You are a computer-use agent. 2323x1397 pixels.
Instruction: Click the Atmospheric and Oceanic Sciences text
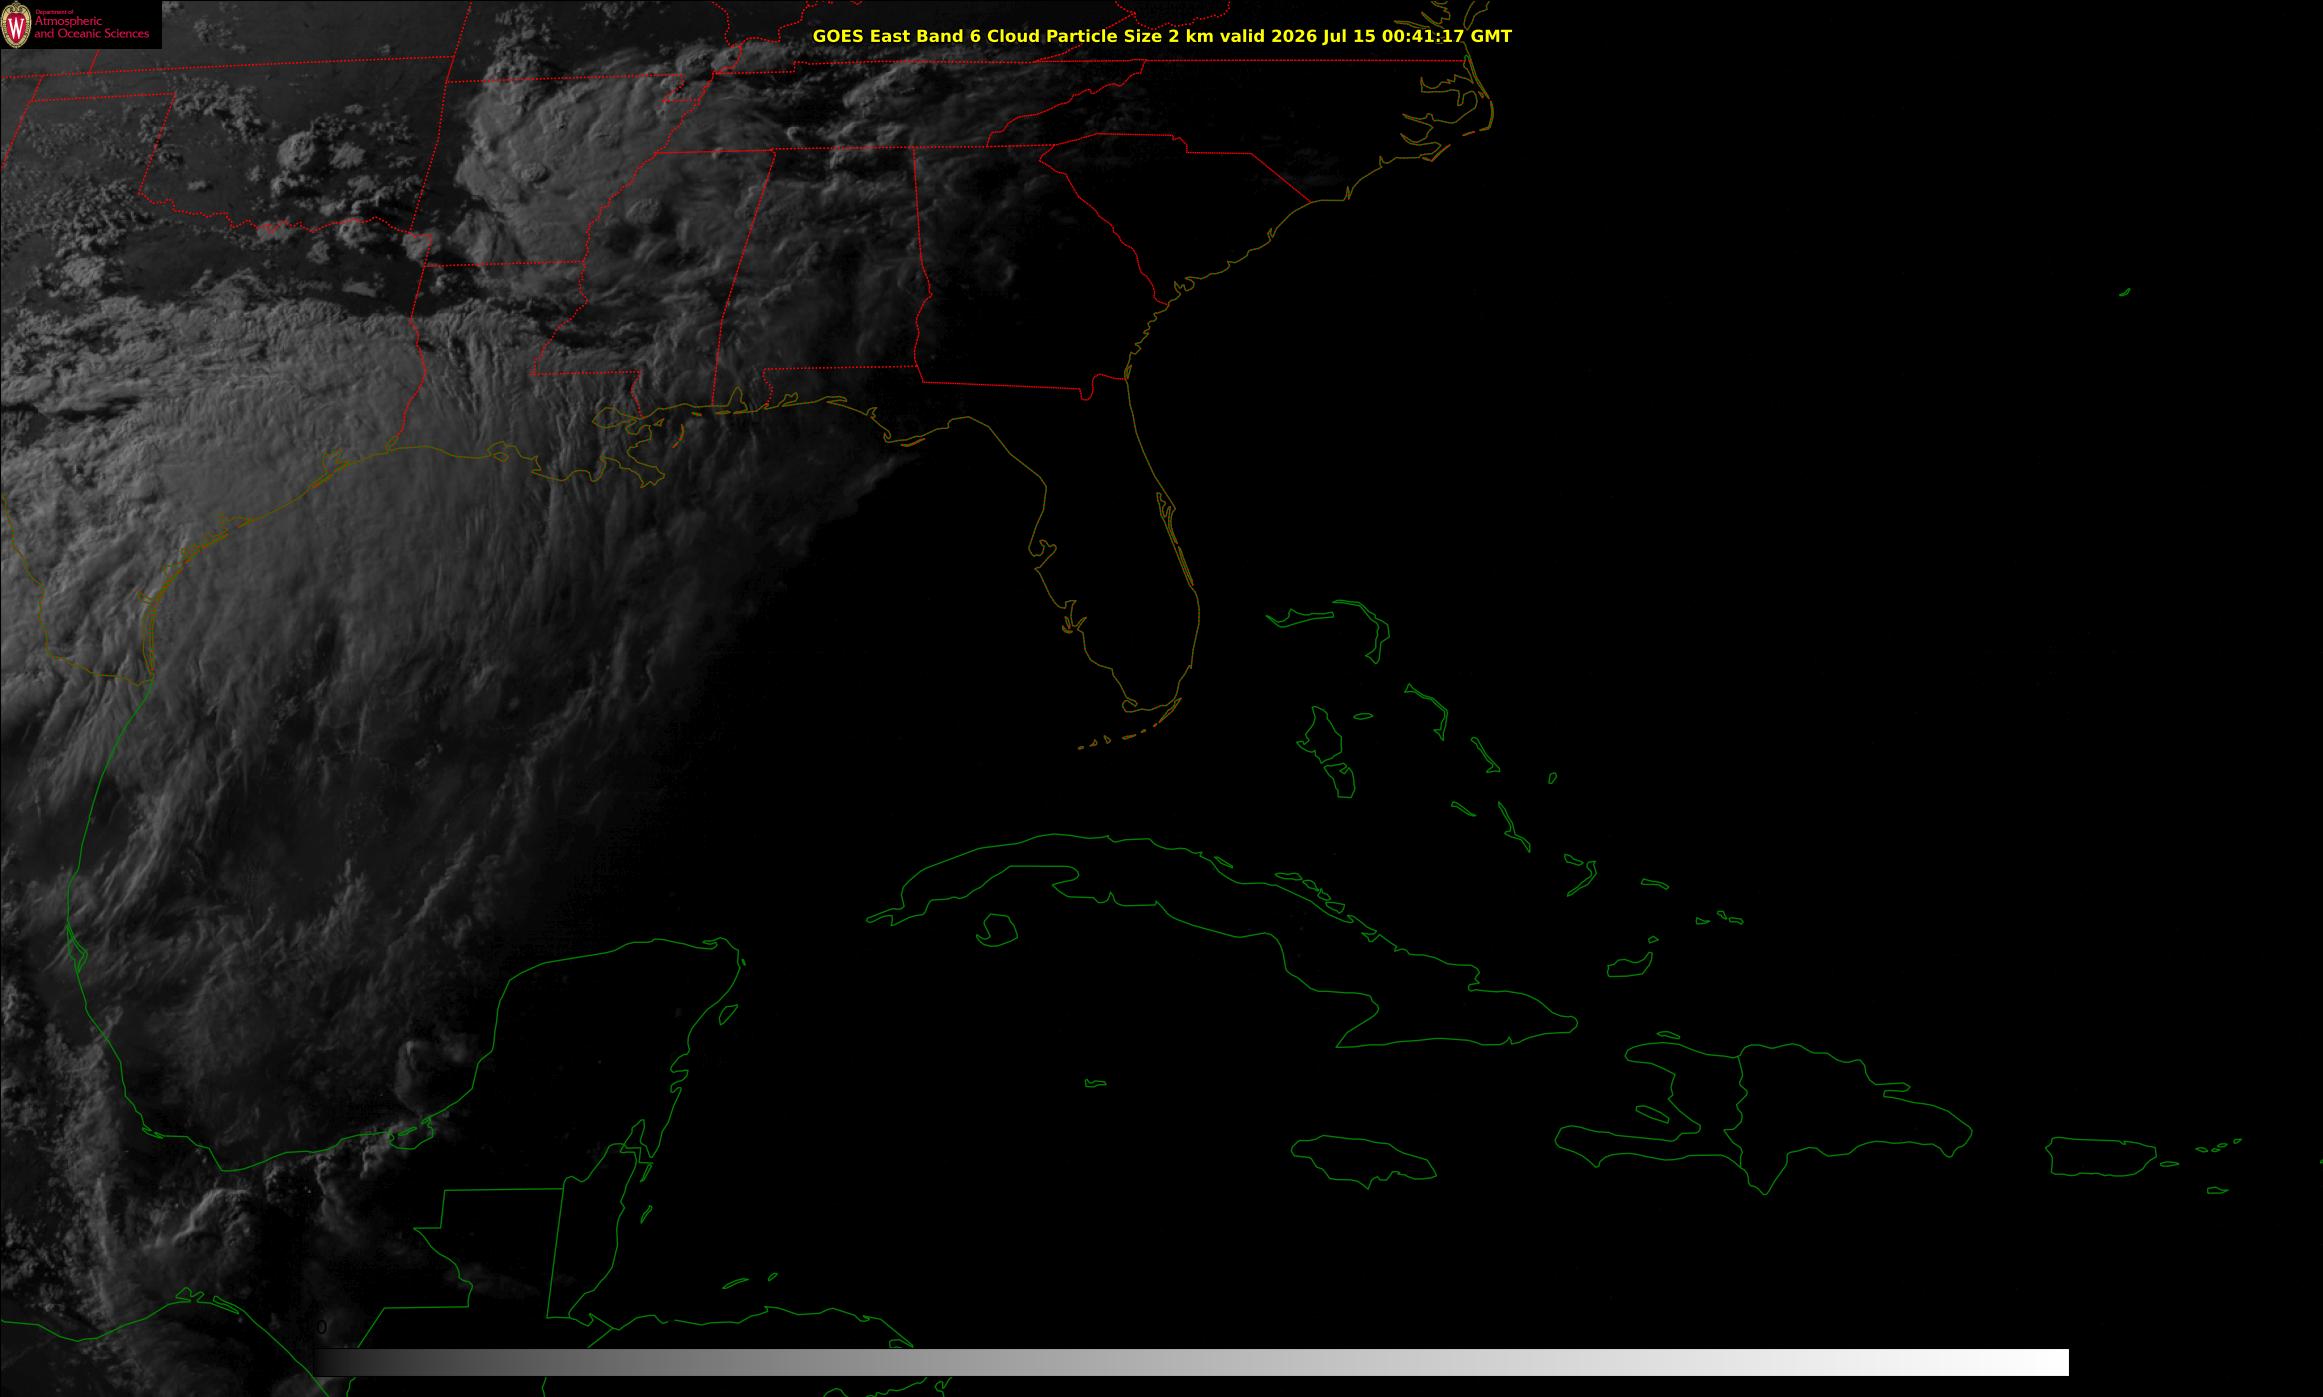coord(91,28)
